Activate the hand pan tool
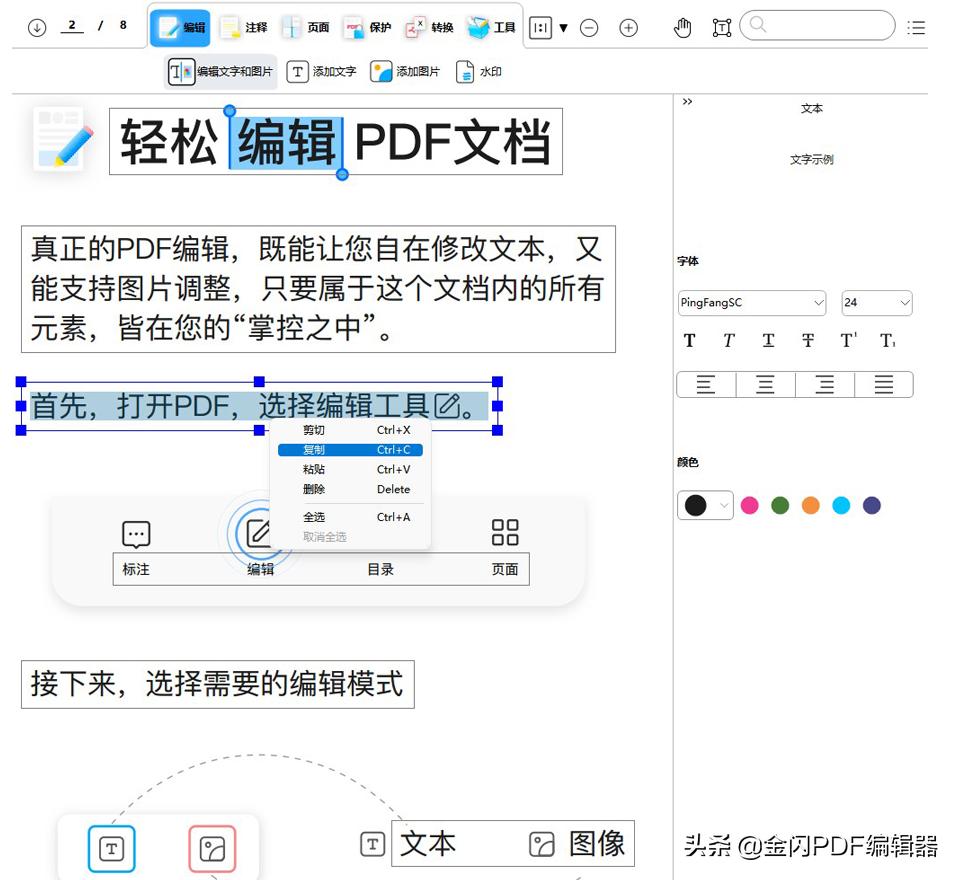 [683, 27]
